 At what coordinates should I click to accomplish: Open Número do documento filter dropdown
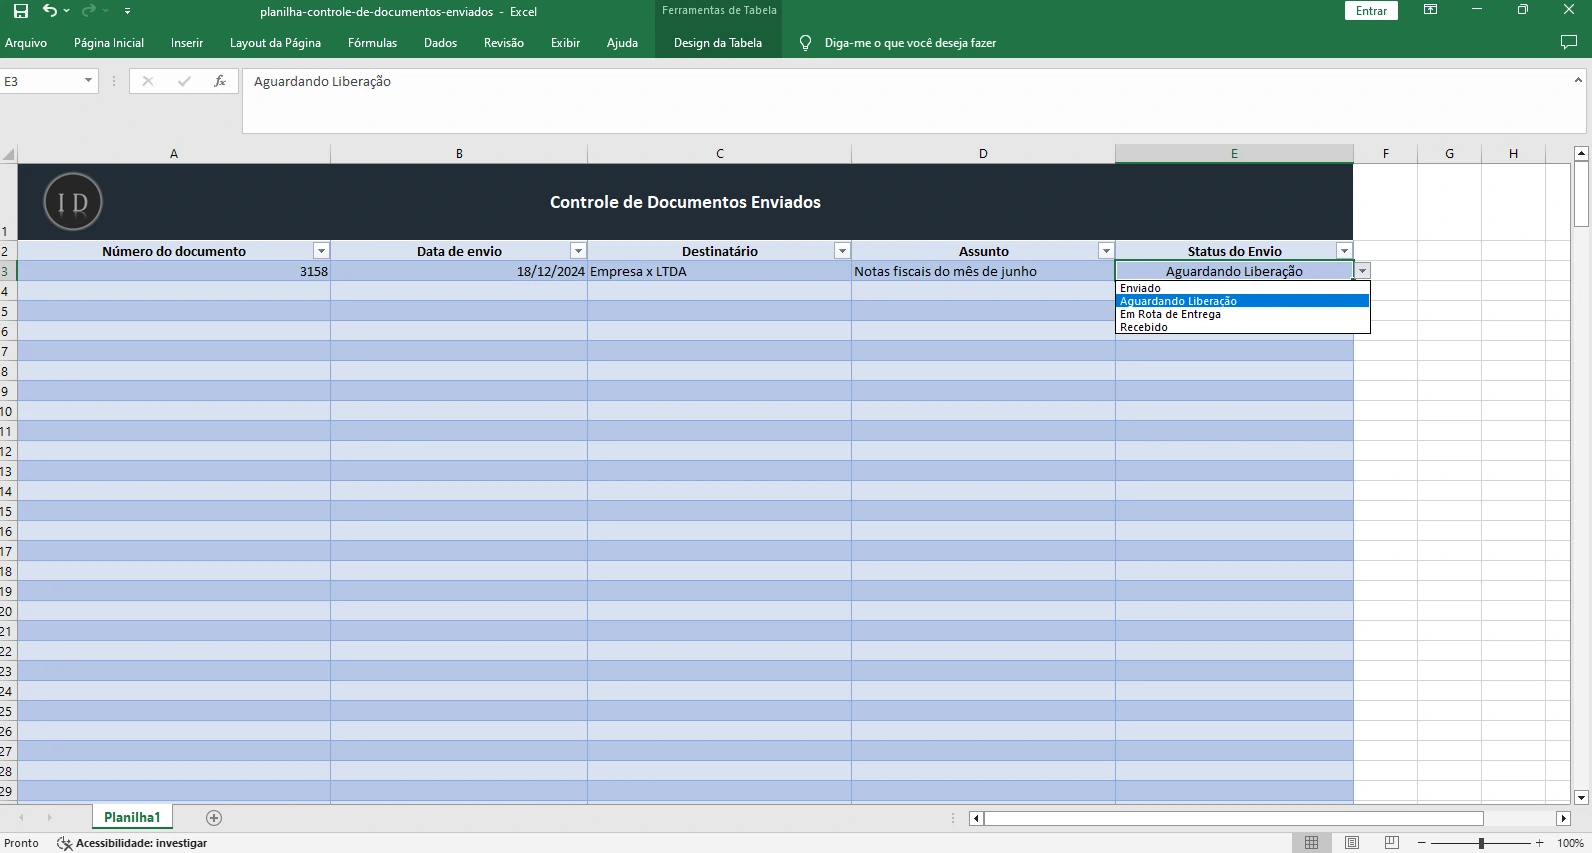(x=321, y=251)
